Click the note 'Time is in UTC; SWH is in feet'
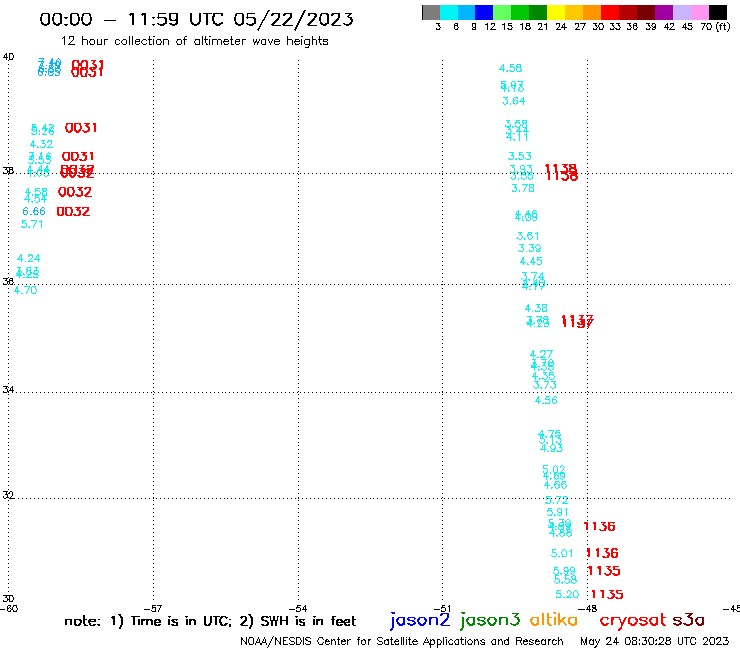 210,621
